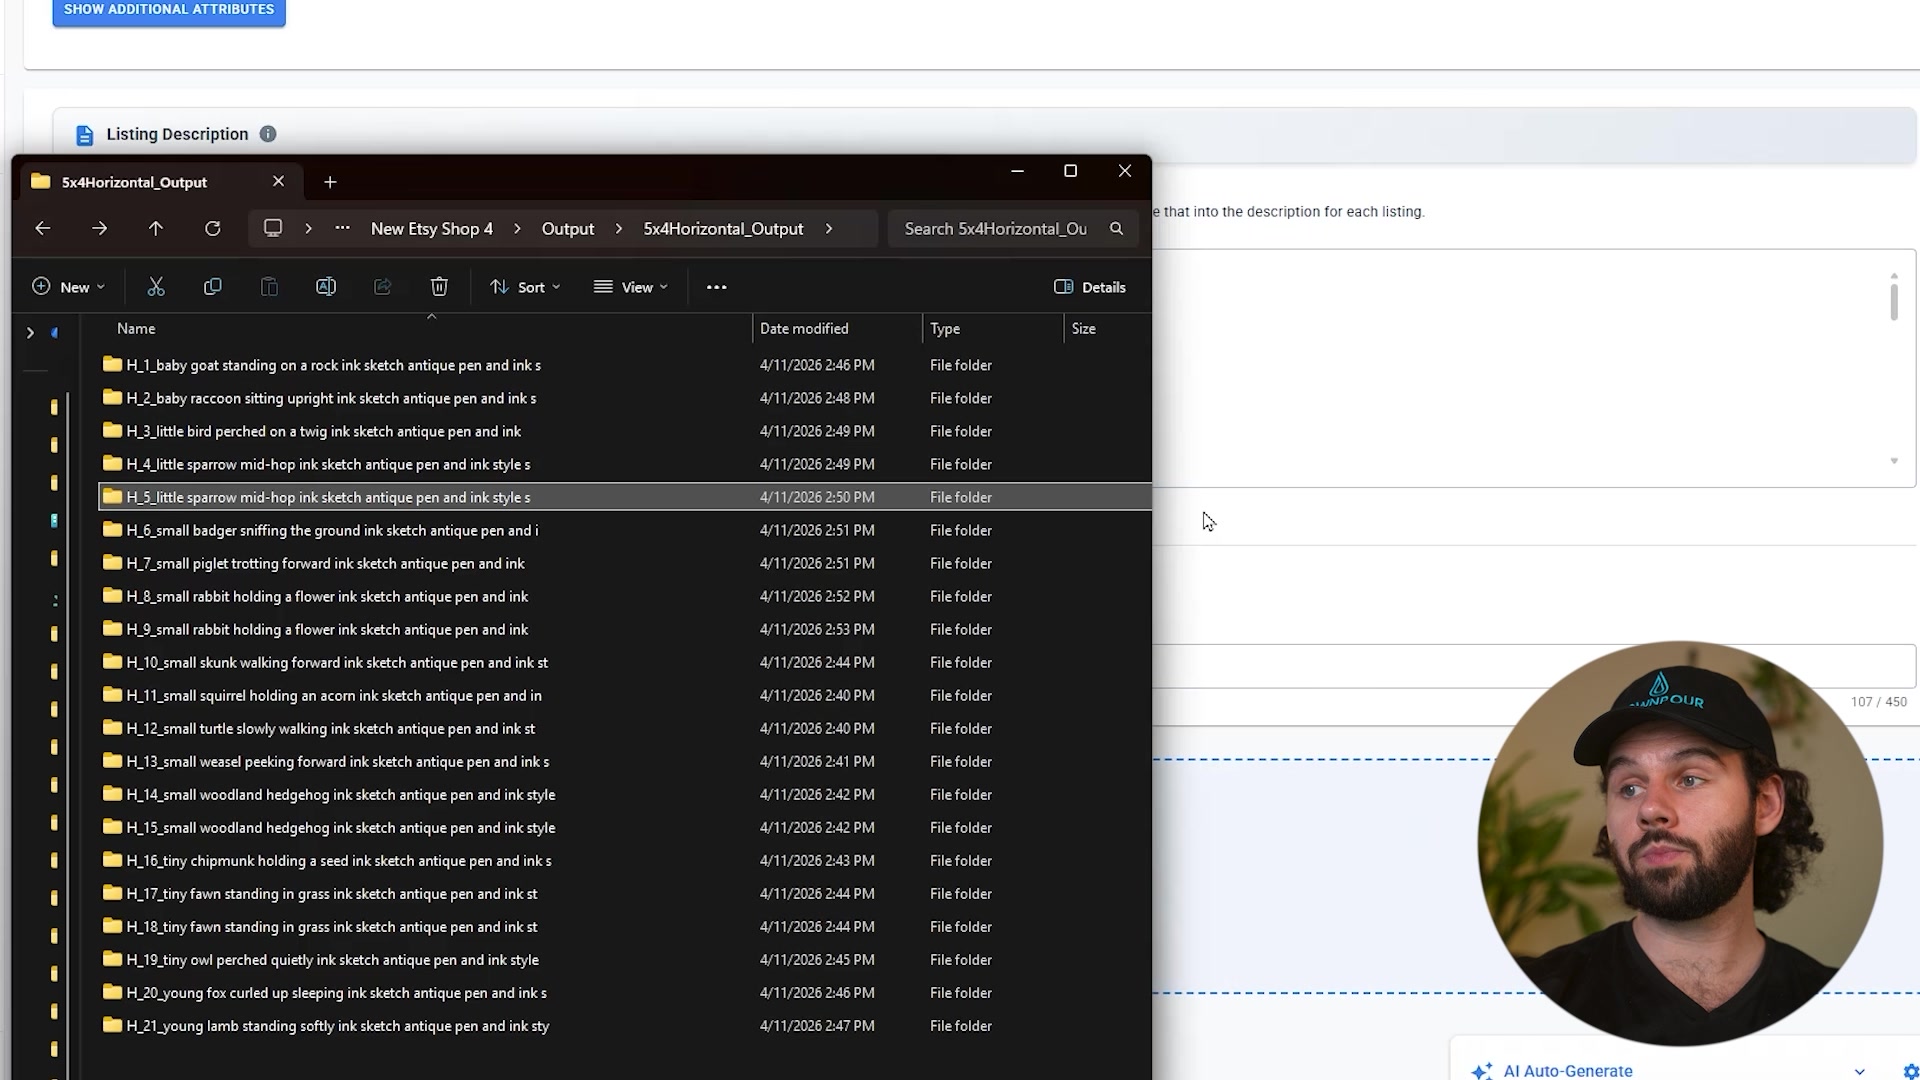
Task: Open a new File Explorer tab
Action: coord(330,182)
